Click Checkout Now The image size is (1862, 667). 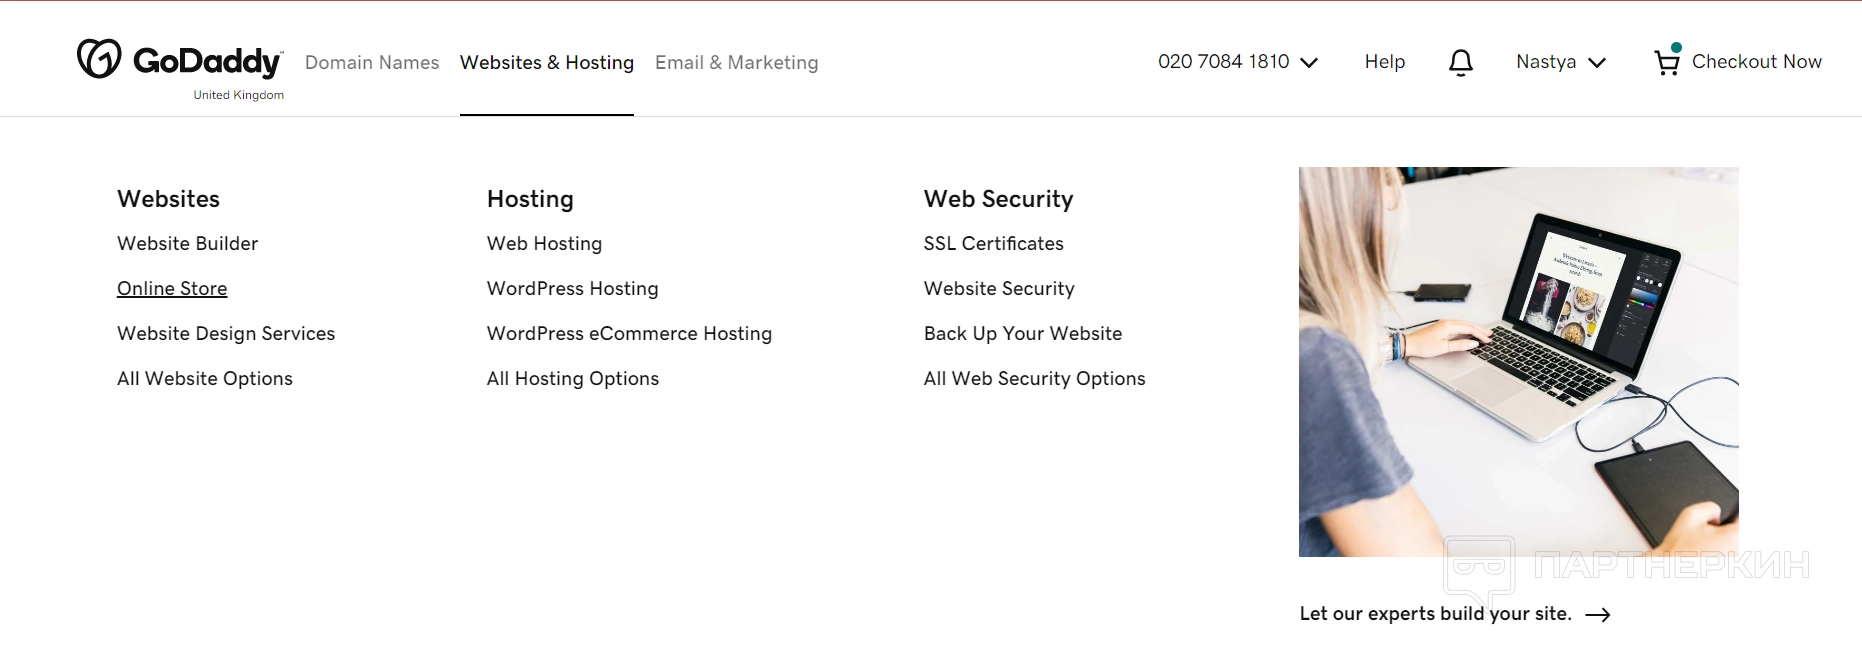click(x=1756, y=62)
